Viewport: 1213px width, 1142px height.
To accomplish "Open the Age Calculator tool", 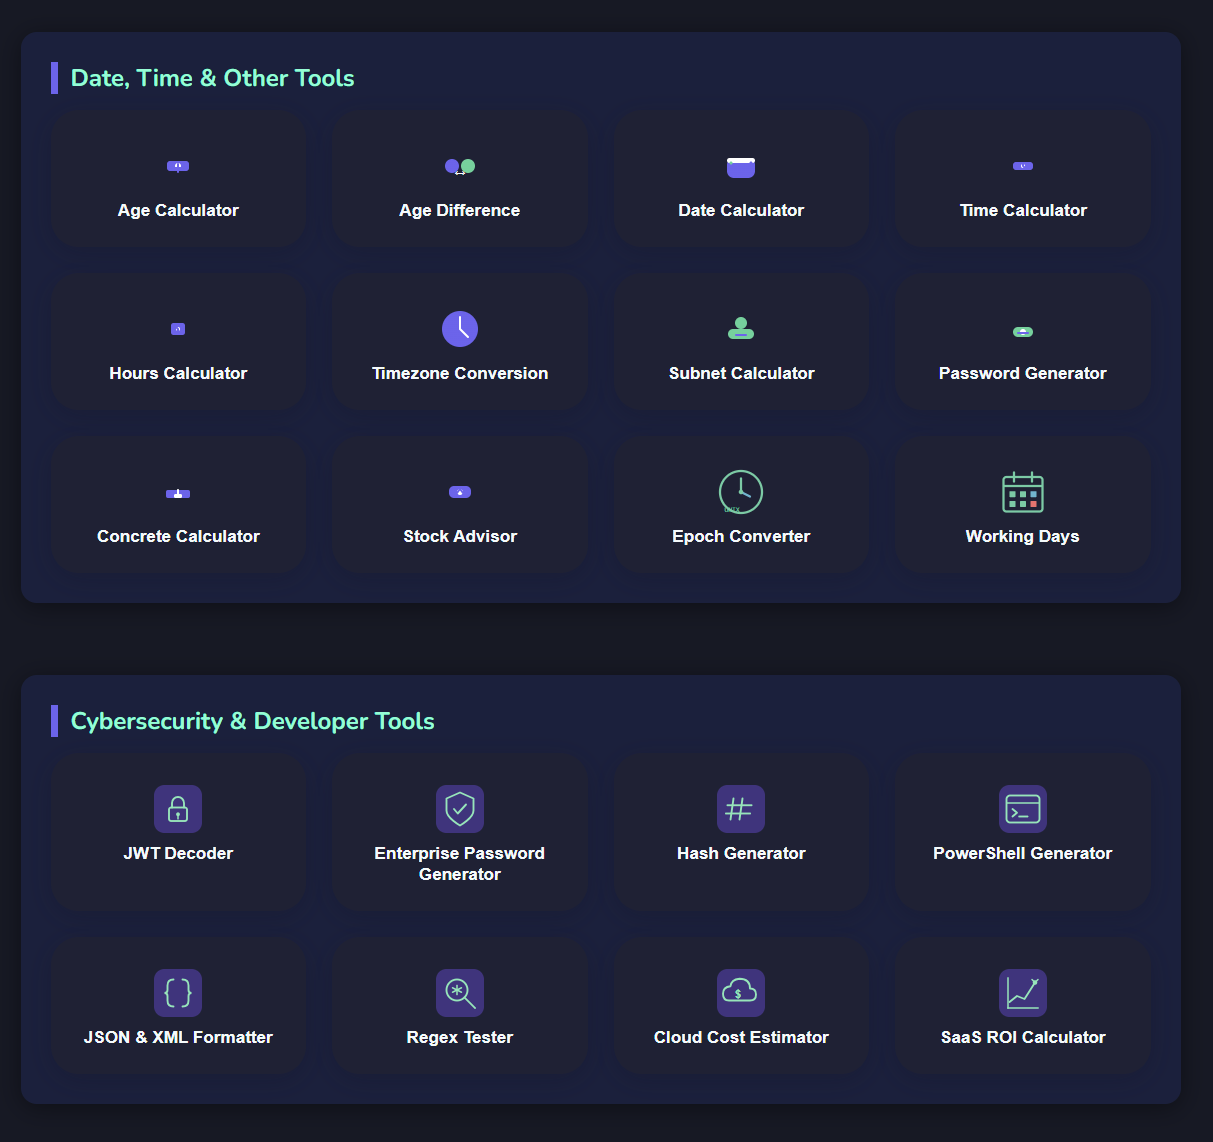I will click(x=178, y=179).
